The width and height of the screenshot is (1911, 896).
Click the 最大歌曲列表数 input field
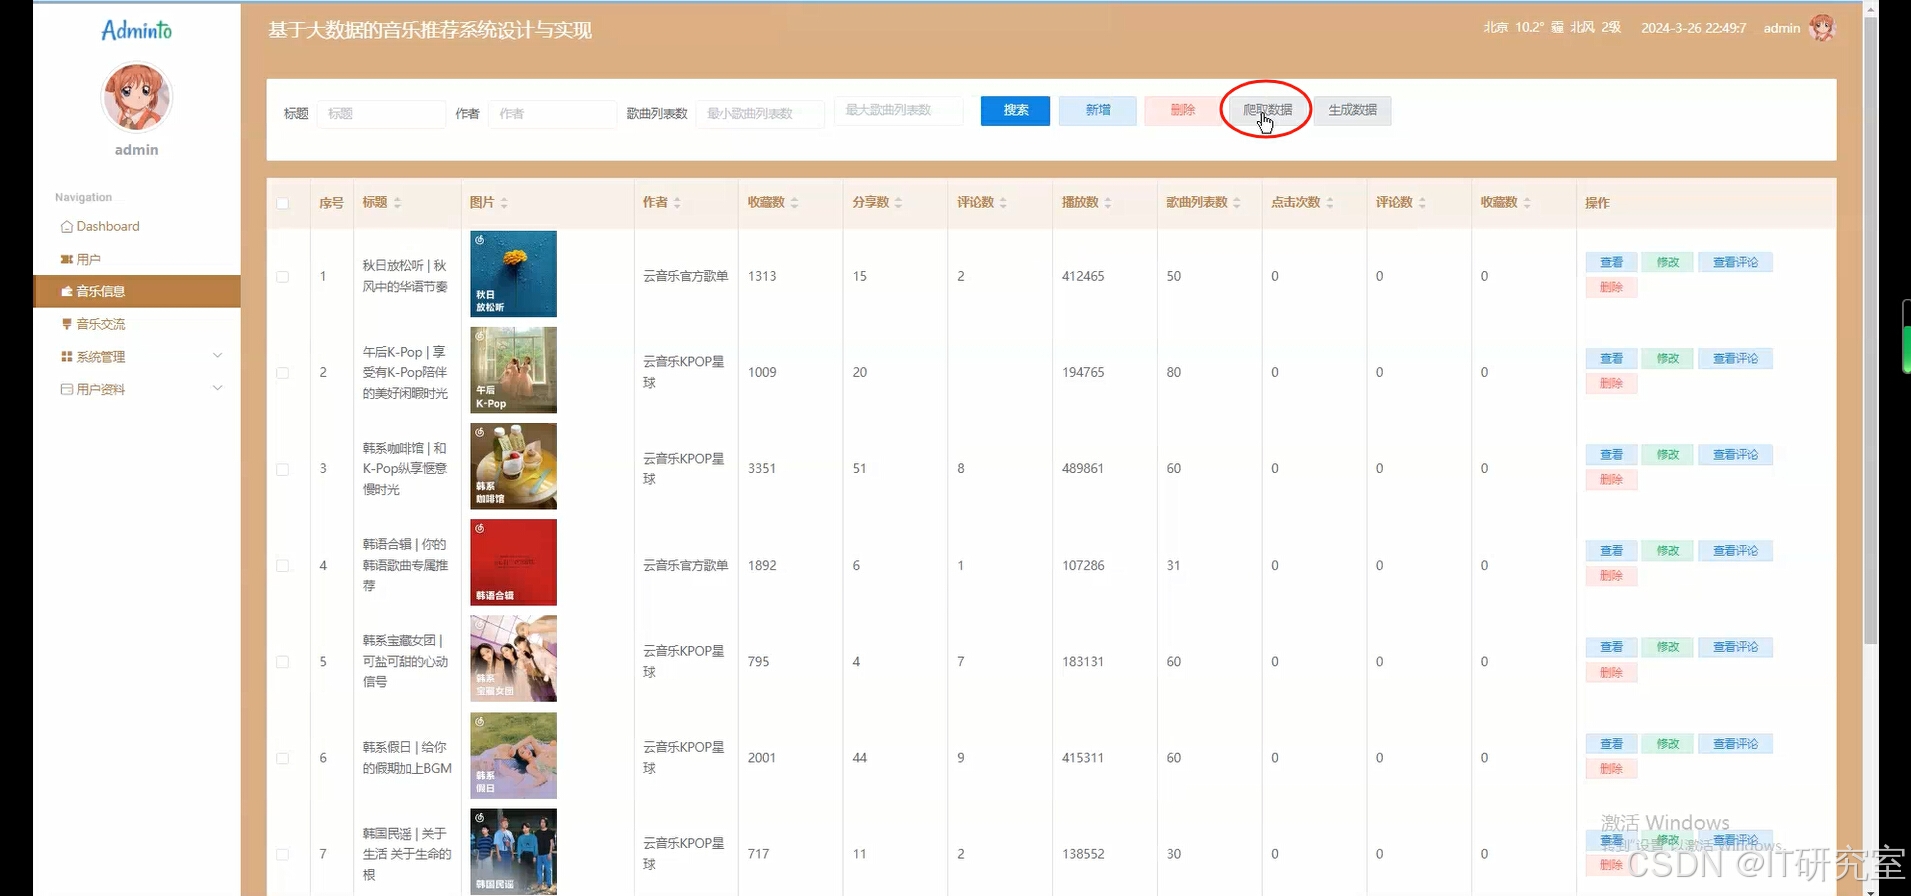tap(898, 110)
